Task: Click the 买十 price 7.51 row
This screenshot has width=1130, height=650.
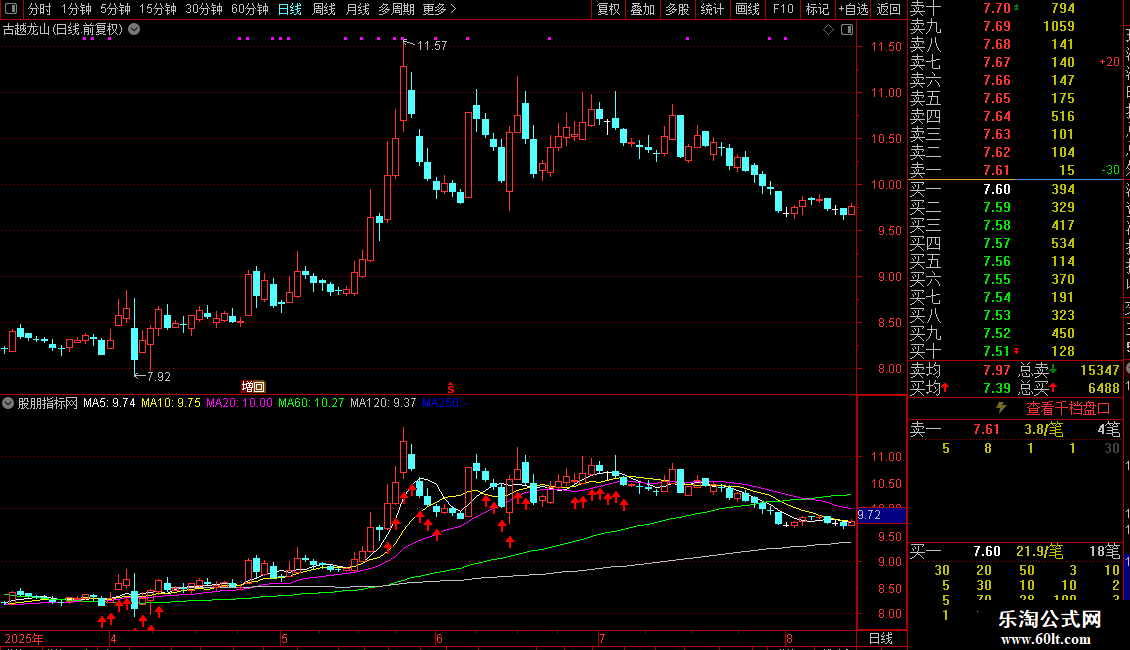Action: pyautogui.click(x=1015, y=351)
